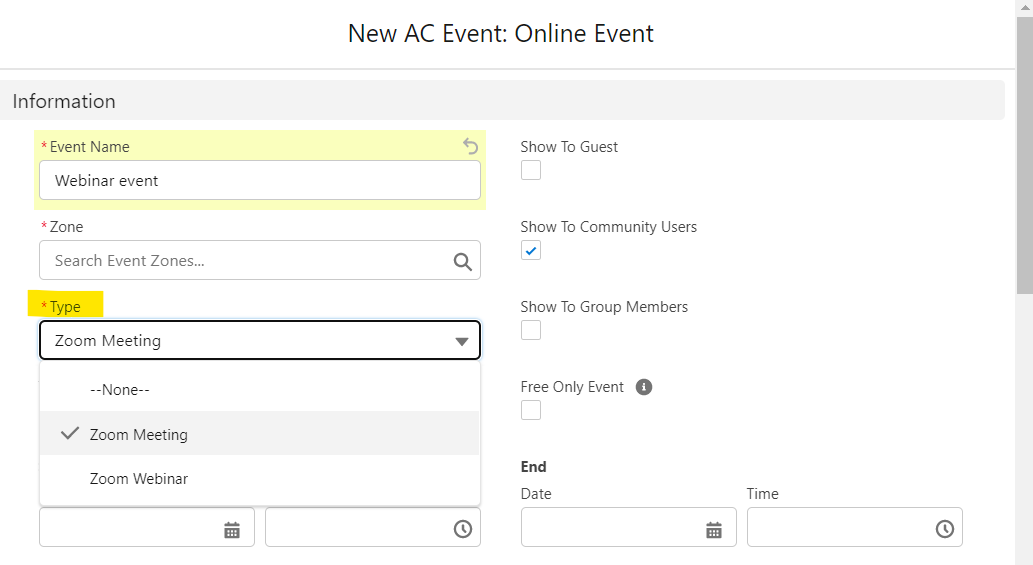Check the Free Only Event checkbox
The image size is (1033, 565).
pyautogui.click(x=531, y=411)
